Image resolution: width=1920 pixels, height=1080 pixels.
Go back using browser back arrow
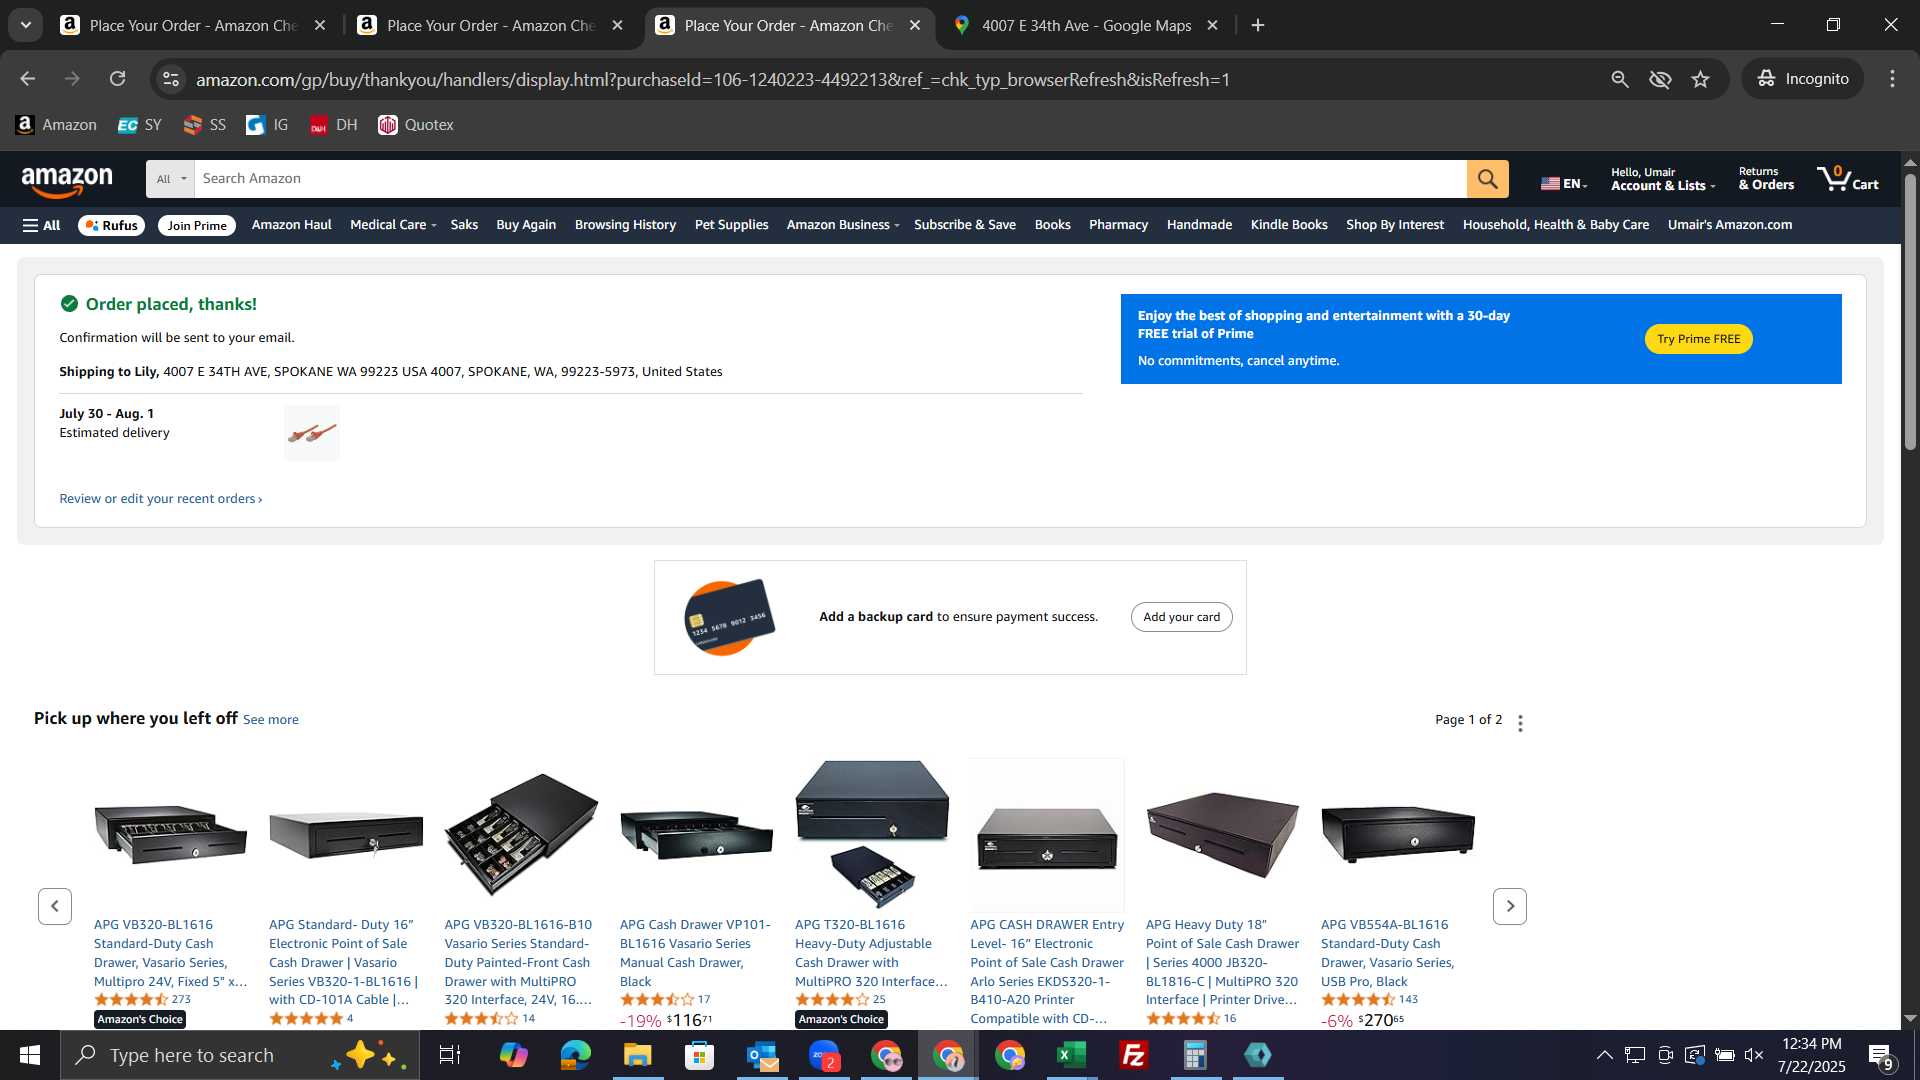[27, 79]
